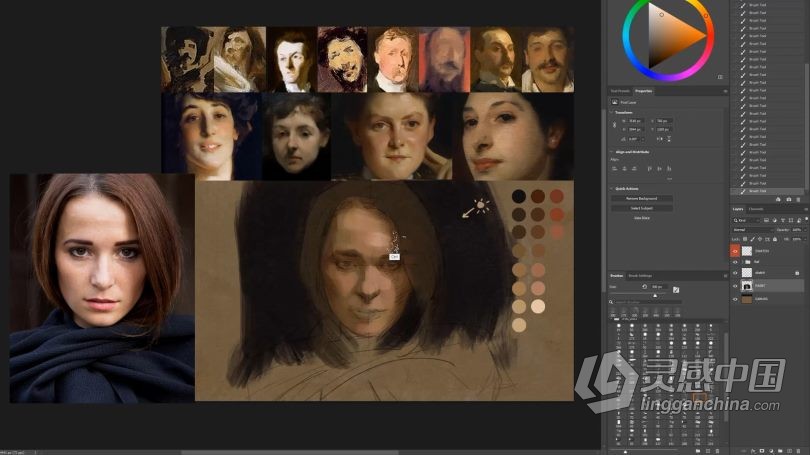Image resolution: width=810 pixels, height=455 pixels.
Task: Click the magnifier search icon in Brushes panel
Action: pos(611,302)
